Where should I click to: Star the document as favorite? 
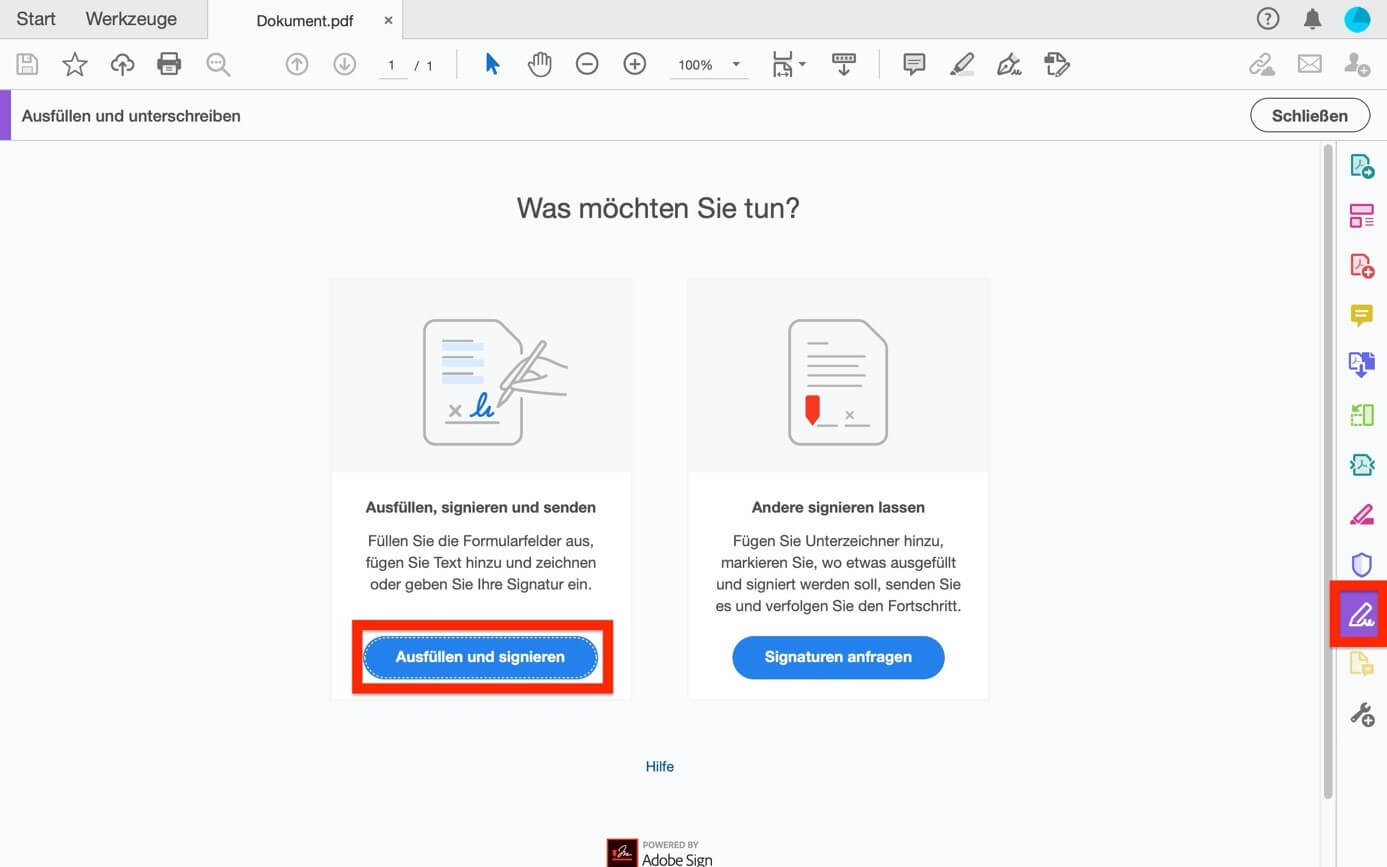pos(75,65)
